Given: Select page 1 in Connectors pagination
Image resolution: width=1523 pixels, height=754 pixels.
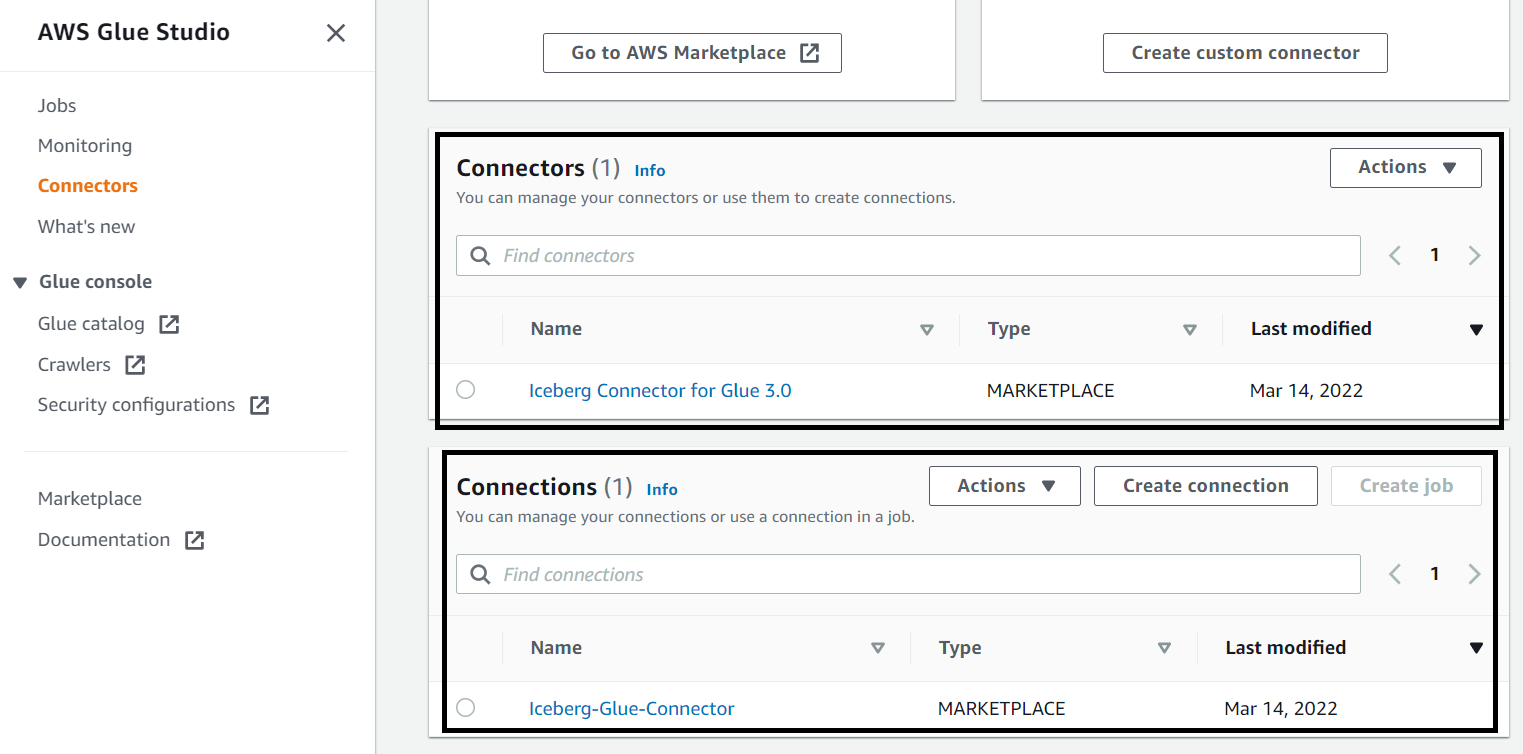Looking at the screenshot, I should coord(1434,256).
